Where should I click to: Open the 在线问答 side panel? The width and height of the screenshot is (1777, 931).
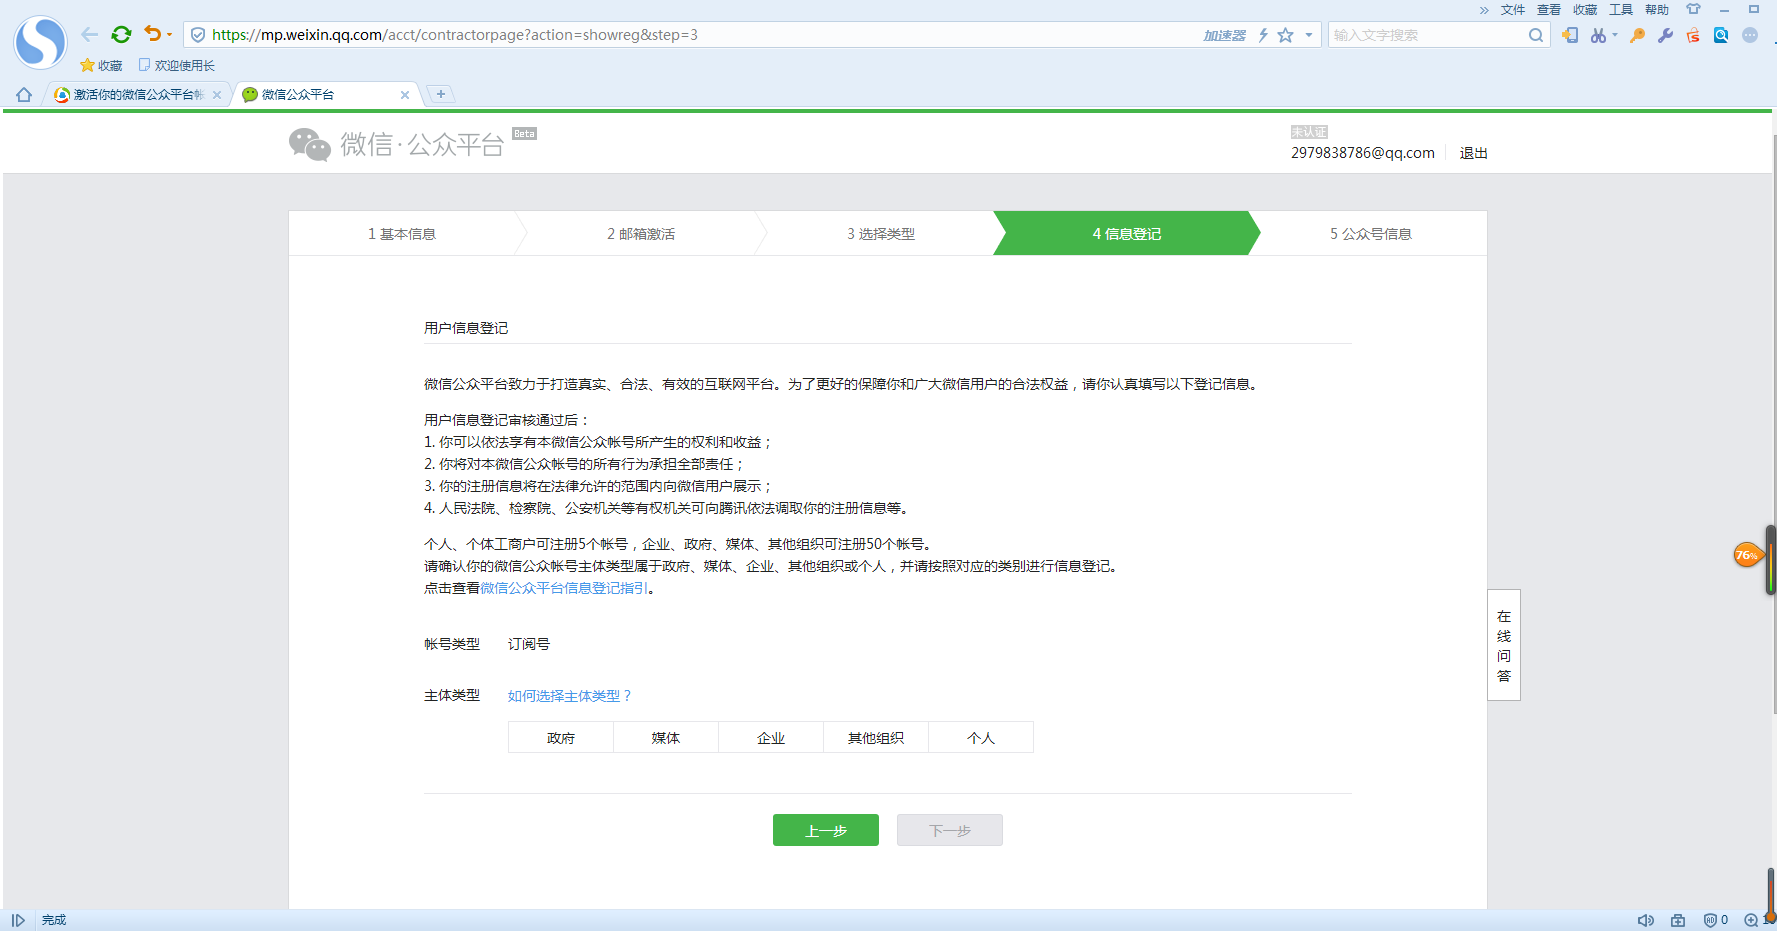coord(1504,645)
